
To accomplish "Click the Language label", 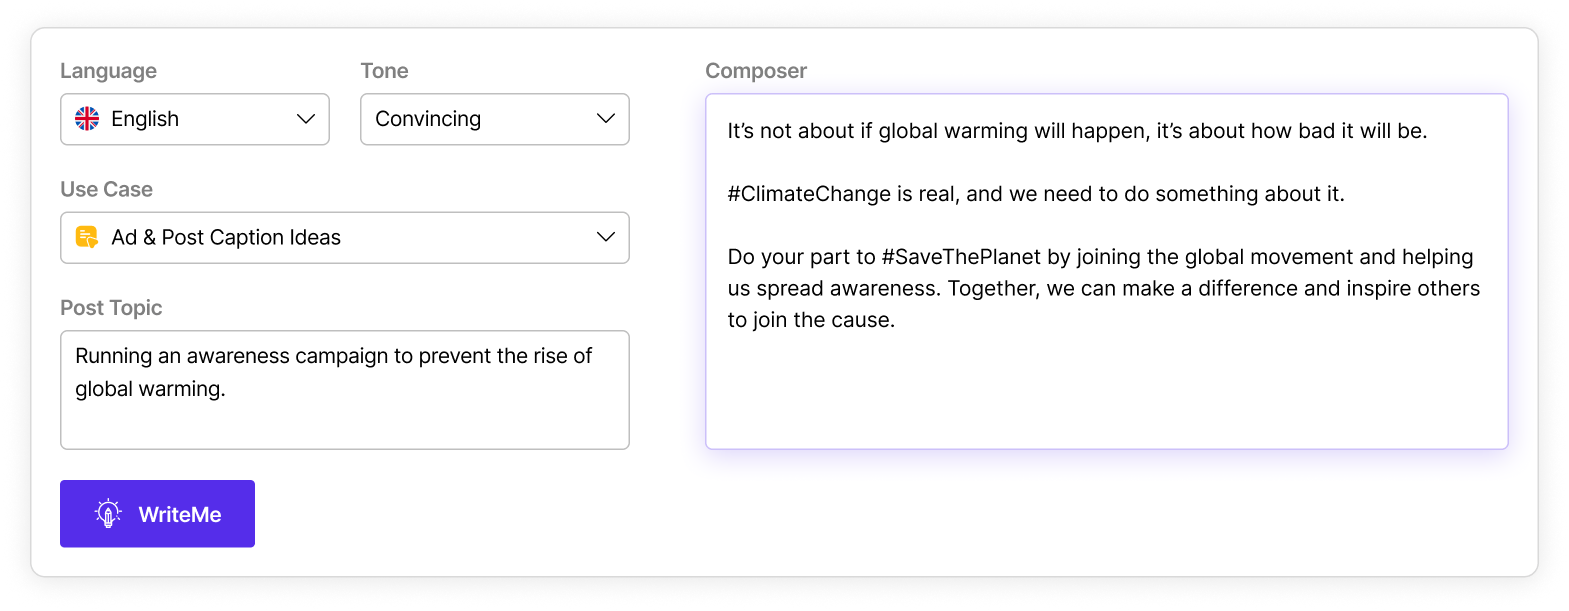I will point(108,71).
